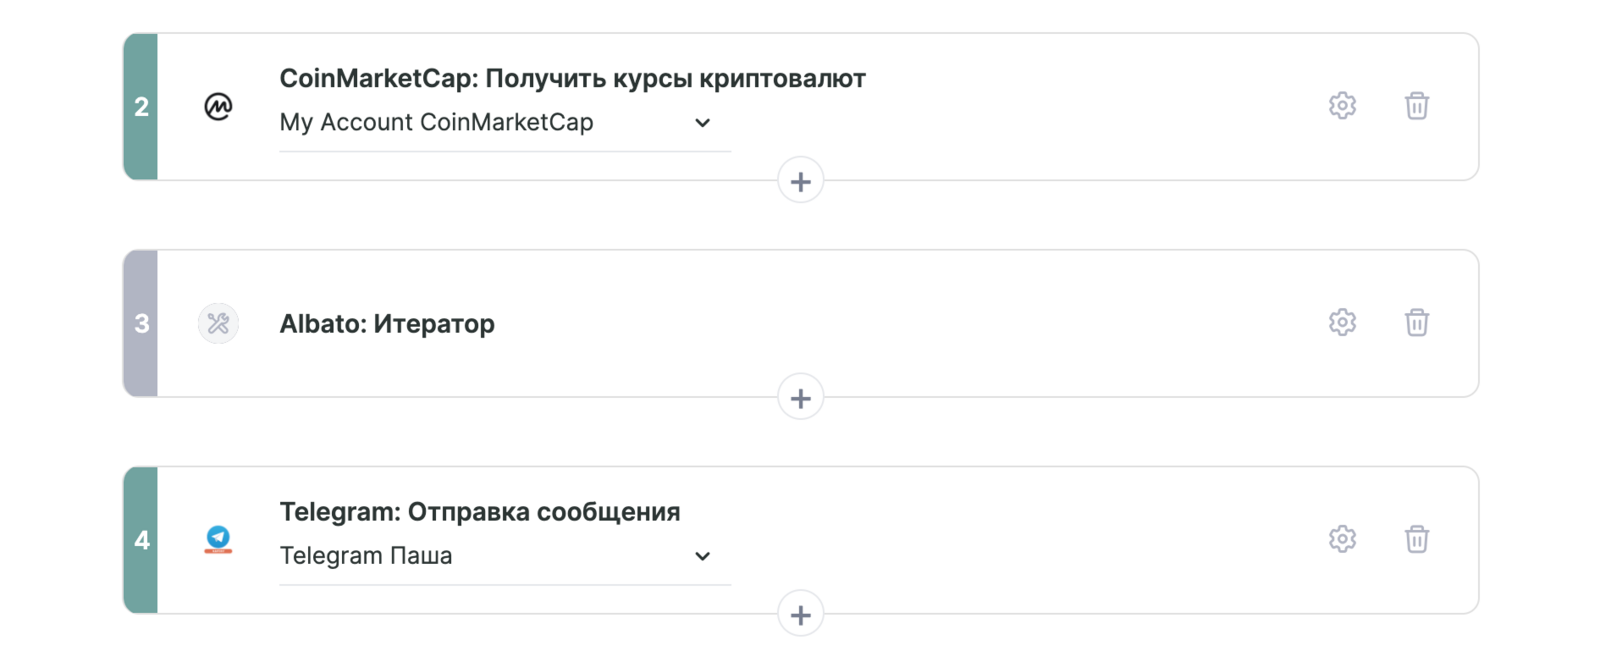Click the CoinMarketCap logo icon

218,106
